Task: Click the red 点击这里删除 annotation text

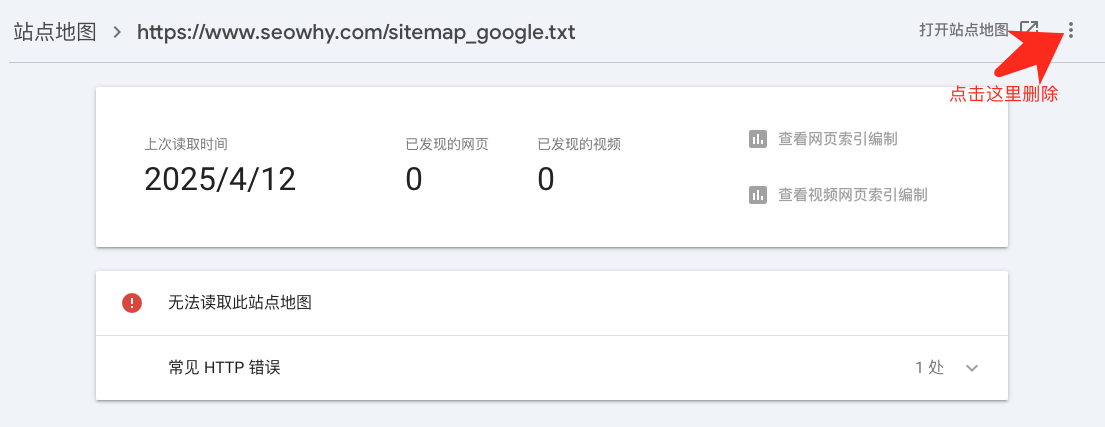Action: (x=1003, y=94)
